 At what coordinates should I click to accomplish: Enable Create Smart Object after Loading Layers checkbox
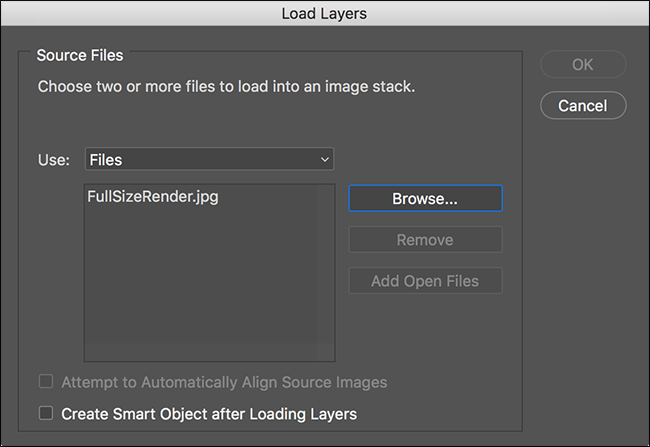(45, 412)
